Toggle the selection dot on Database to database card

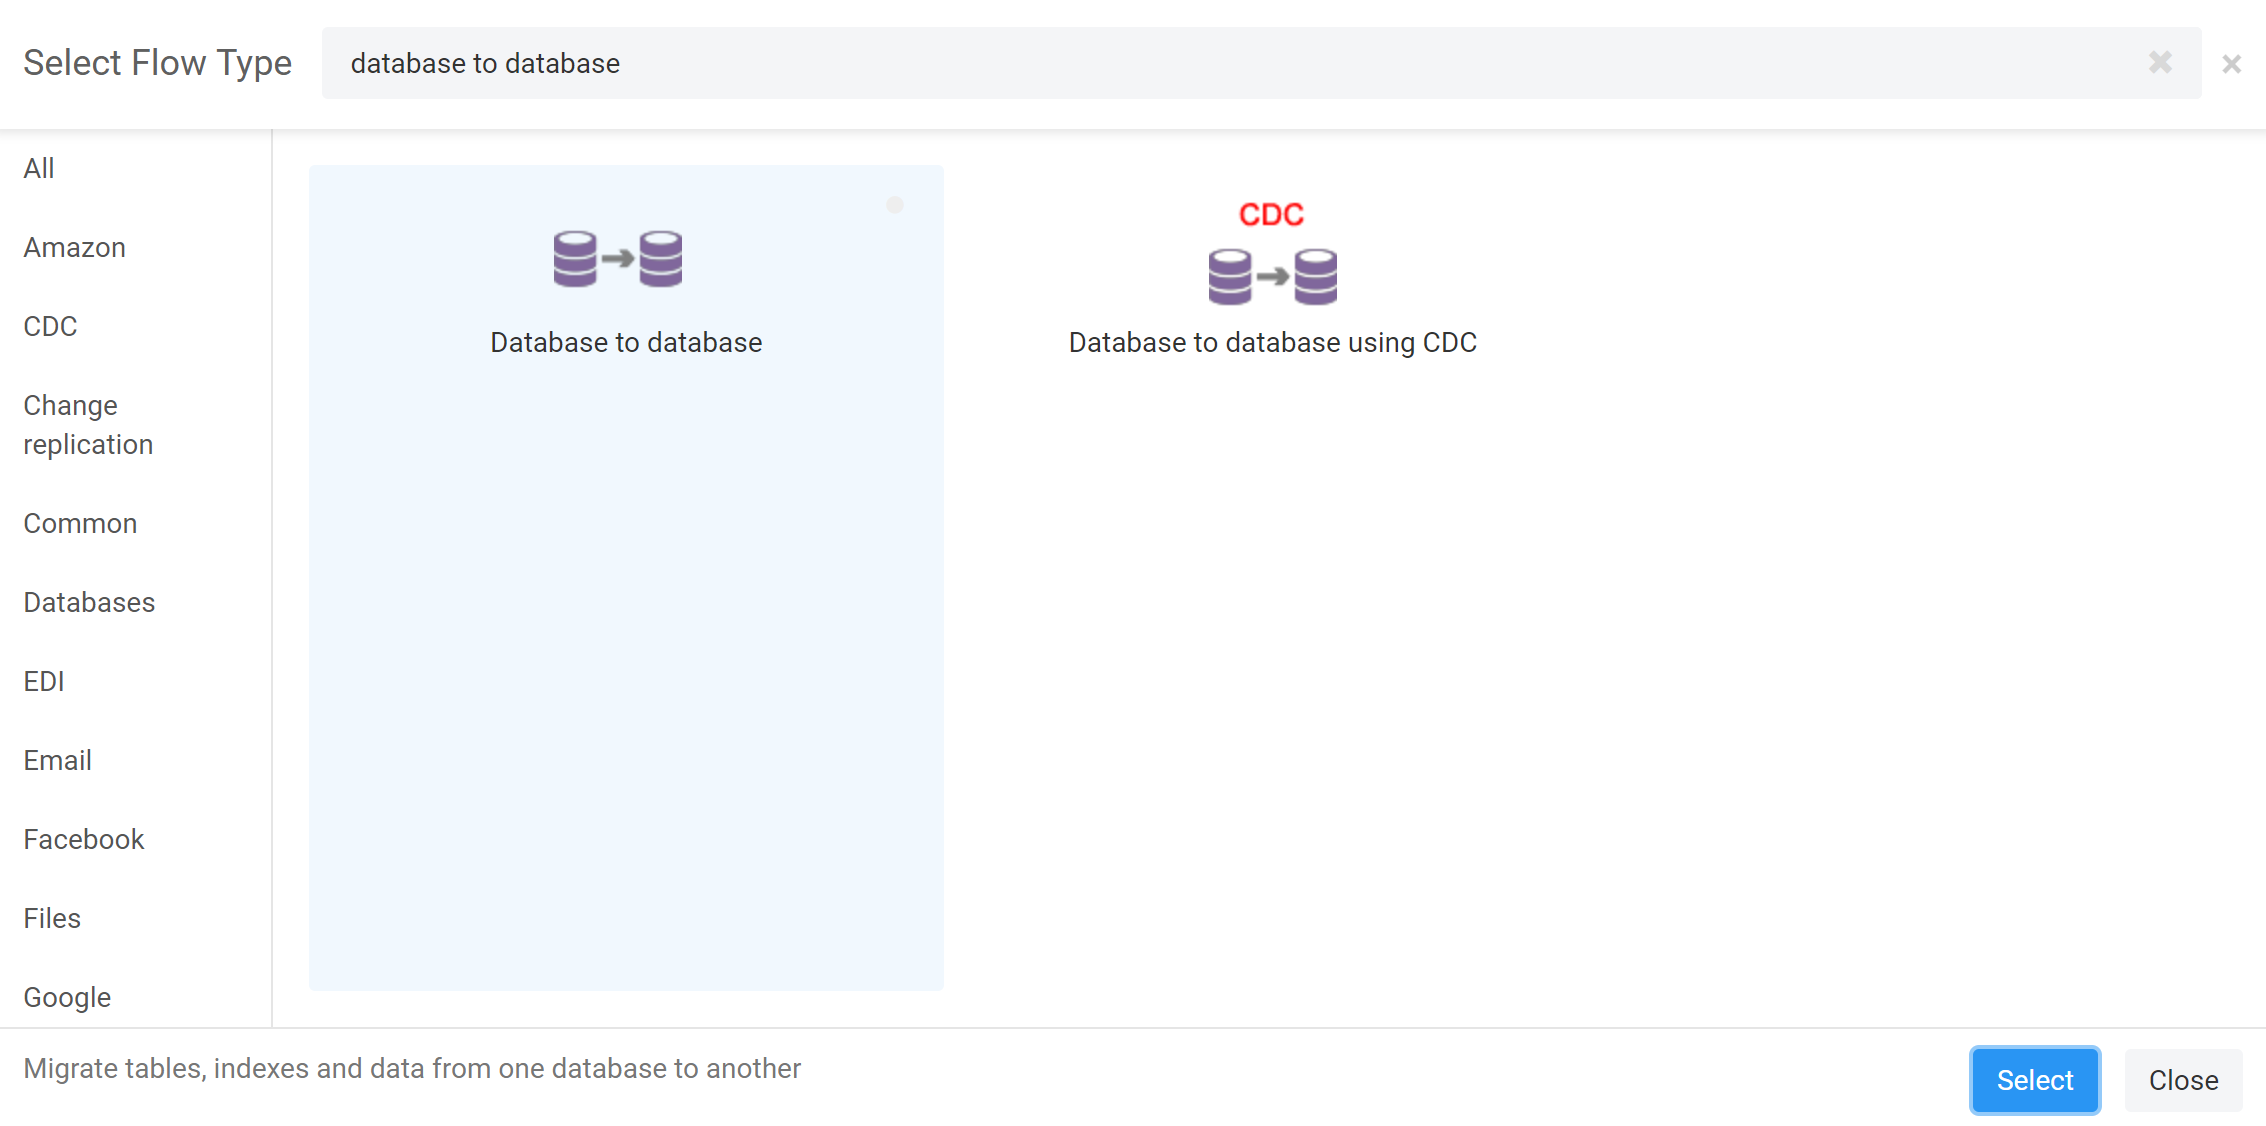895,205
